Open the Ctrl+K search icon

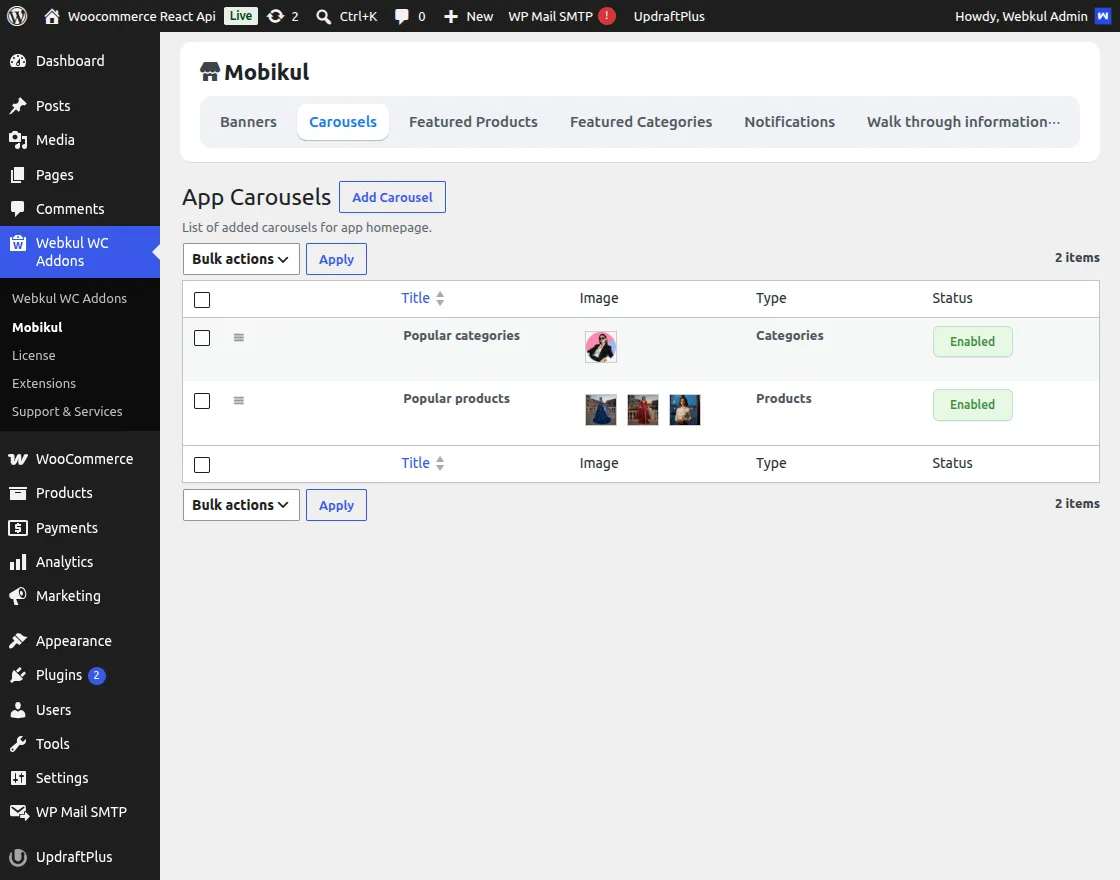tap(324, 16)
